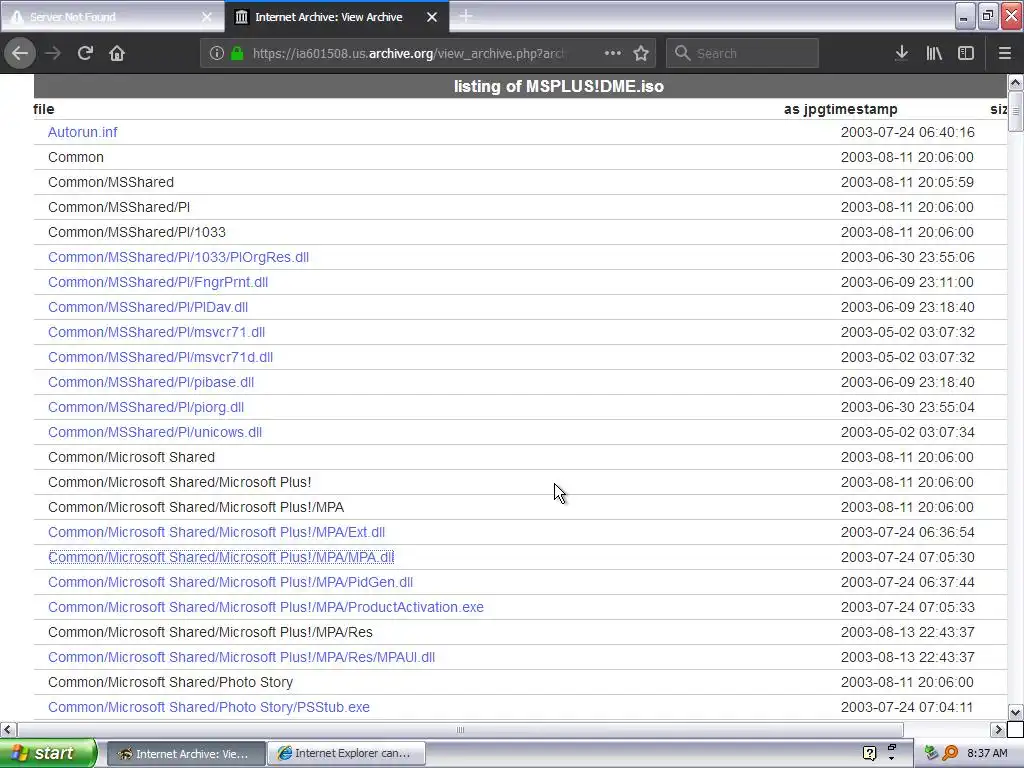Open Internet Archive taskbar window button

click(x=185, y=754)
